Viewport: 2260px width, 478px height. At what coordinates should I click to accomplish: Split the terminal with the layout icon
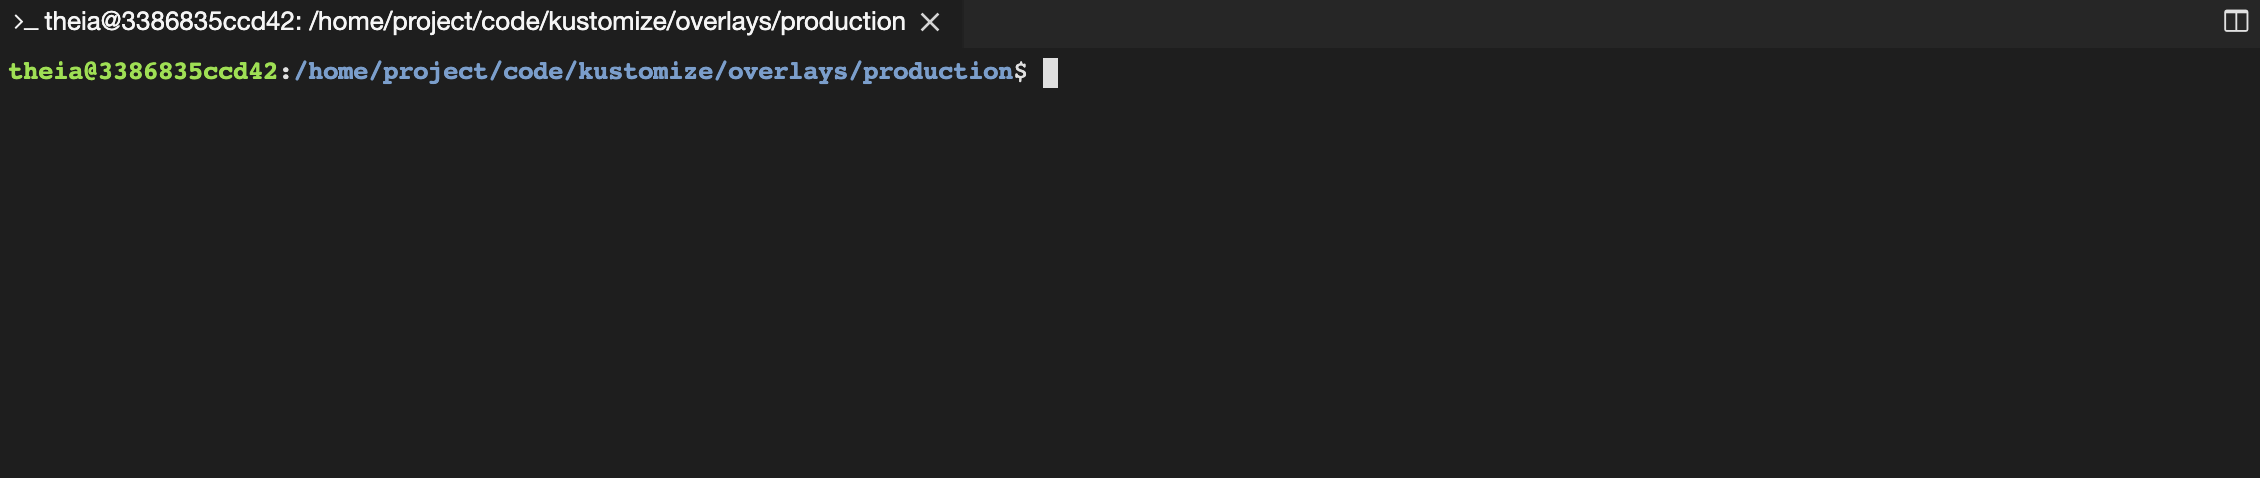coord(2236,21)
